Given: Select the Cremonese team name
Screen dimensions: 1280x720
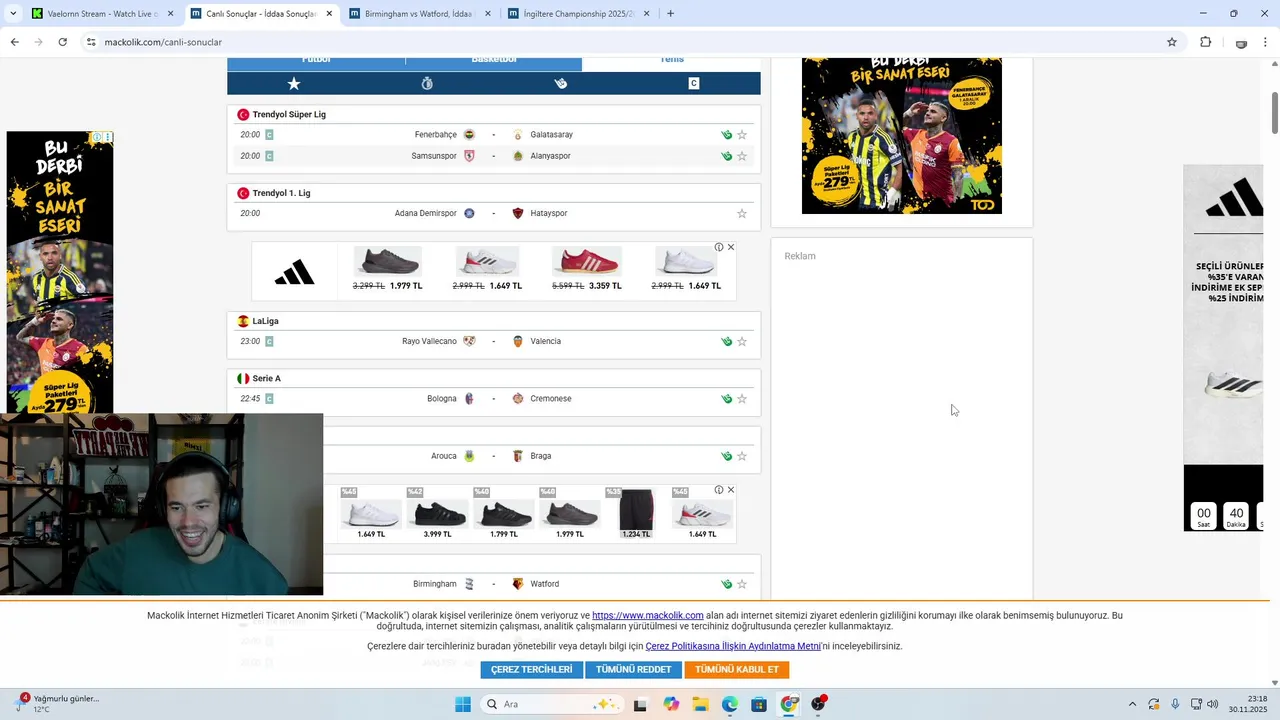Looking at the screenshot, I should [x=551, y=399].
